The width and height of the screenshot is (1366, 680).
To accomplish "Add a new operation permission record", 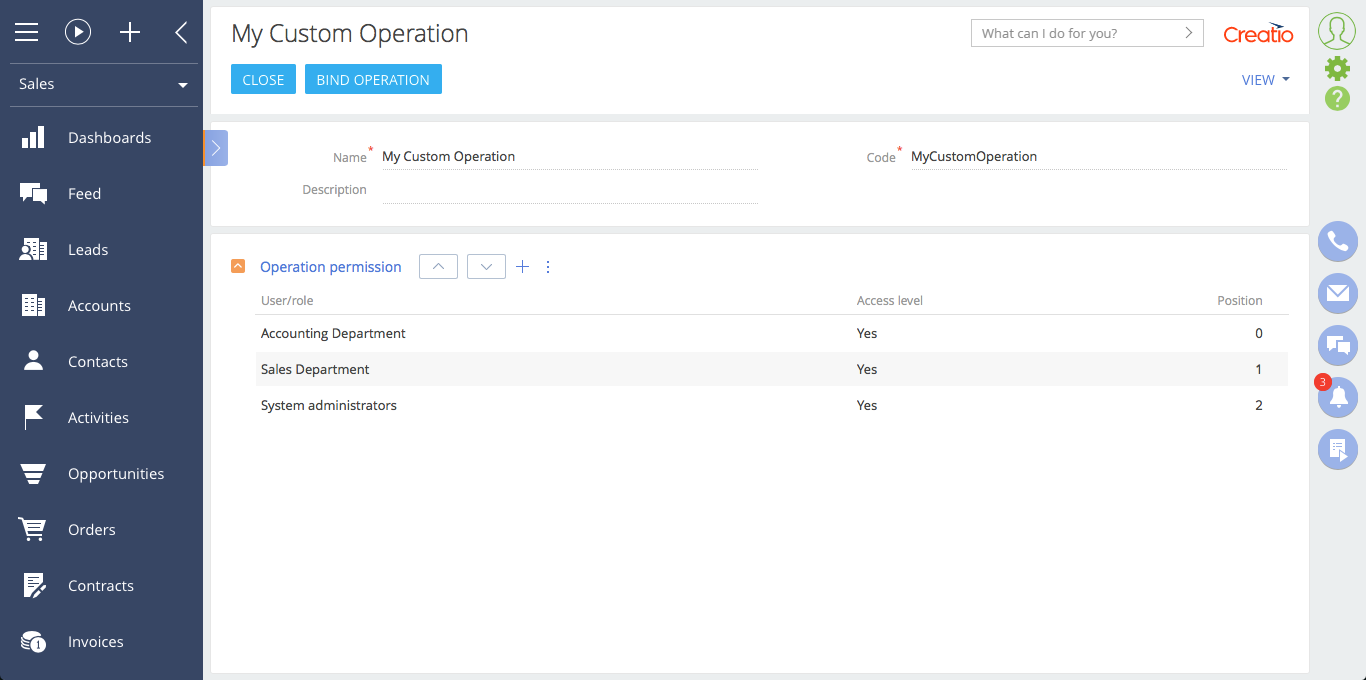I will [522, 267].
